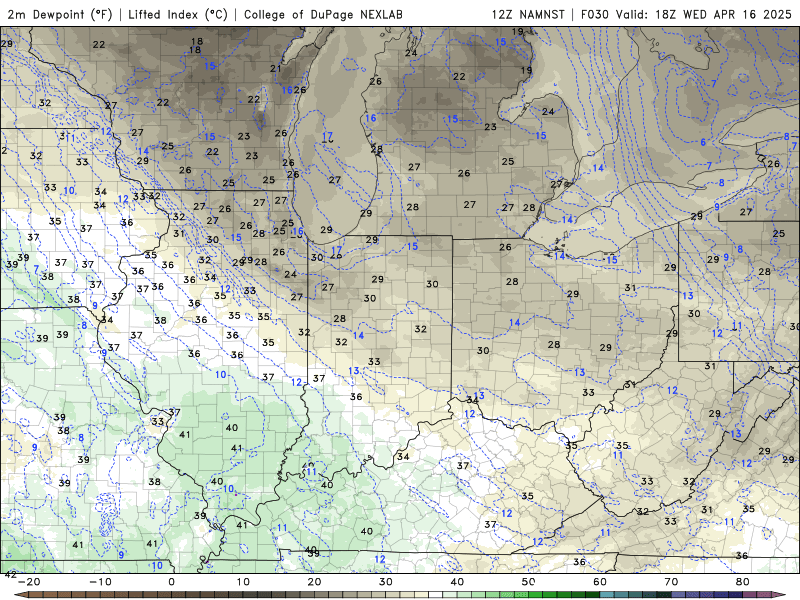Click the colorbar tick label '50'
The image size is (800, 600).
coord(529,582)
